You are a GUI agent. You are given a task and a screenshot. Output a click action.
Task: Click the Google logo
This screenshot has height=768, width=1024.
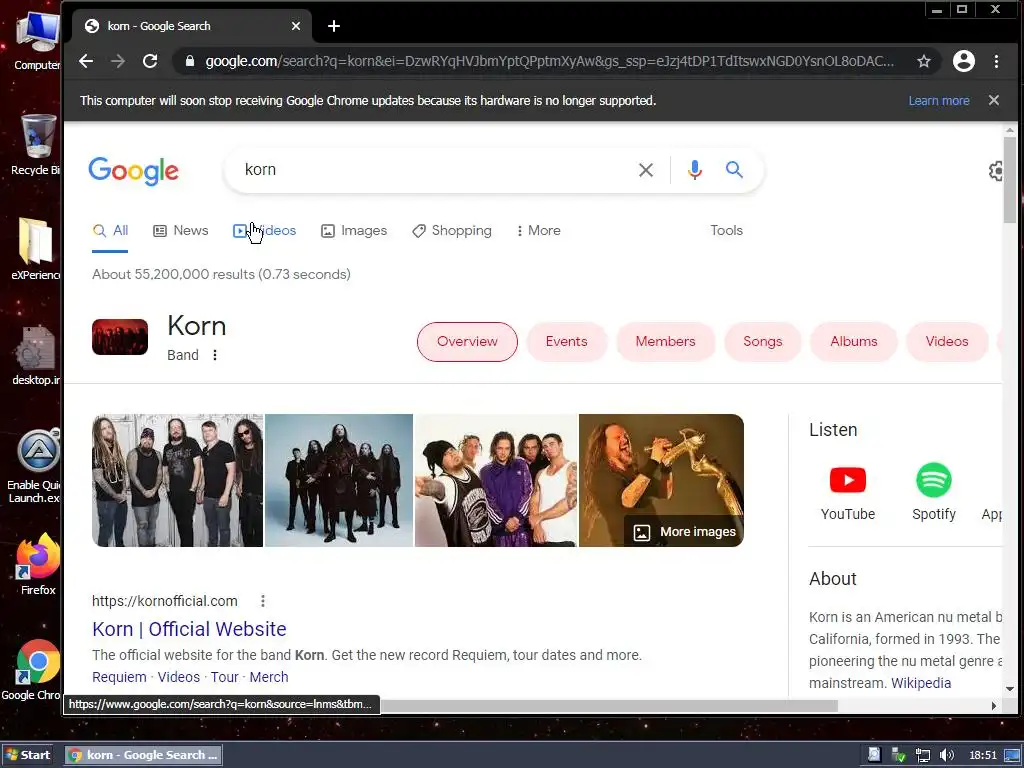coord(133,170)
